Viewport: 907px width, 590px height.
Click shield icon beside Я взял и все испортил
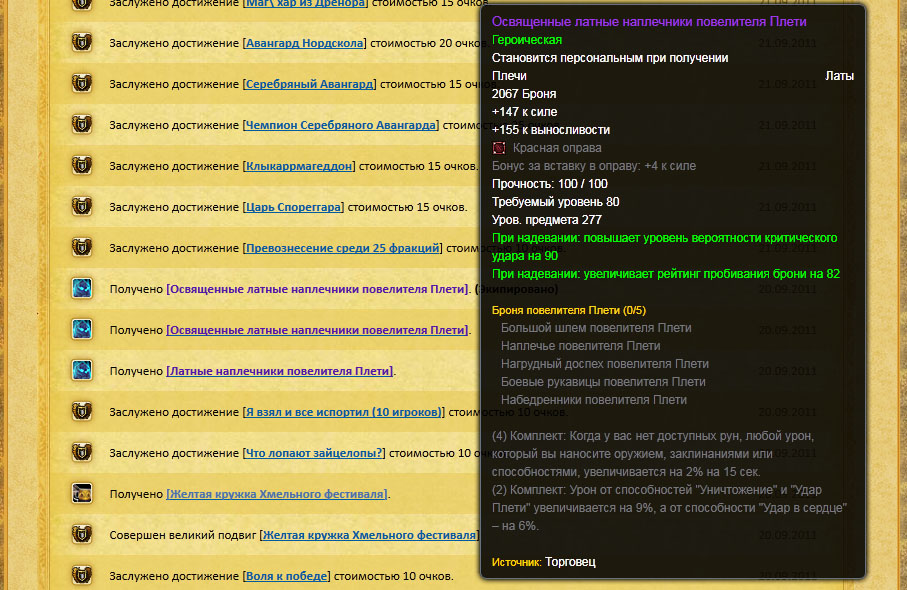coord(82,412)
